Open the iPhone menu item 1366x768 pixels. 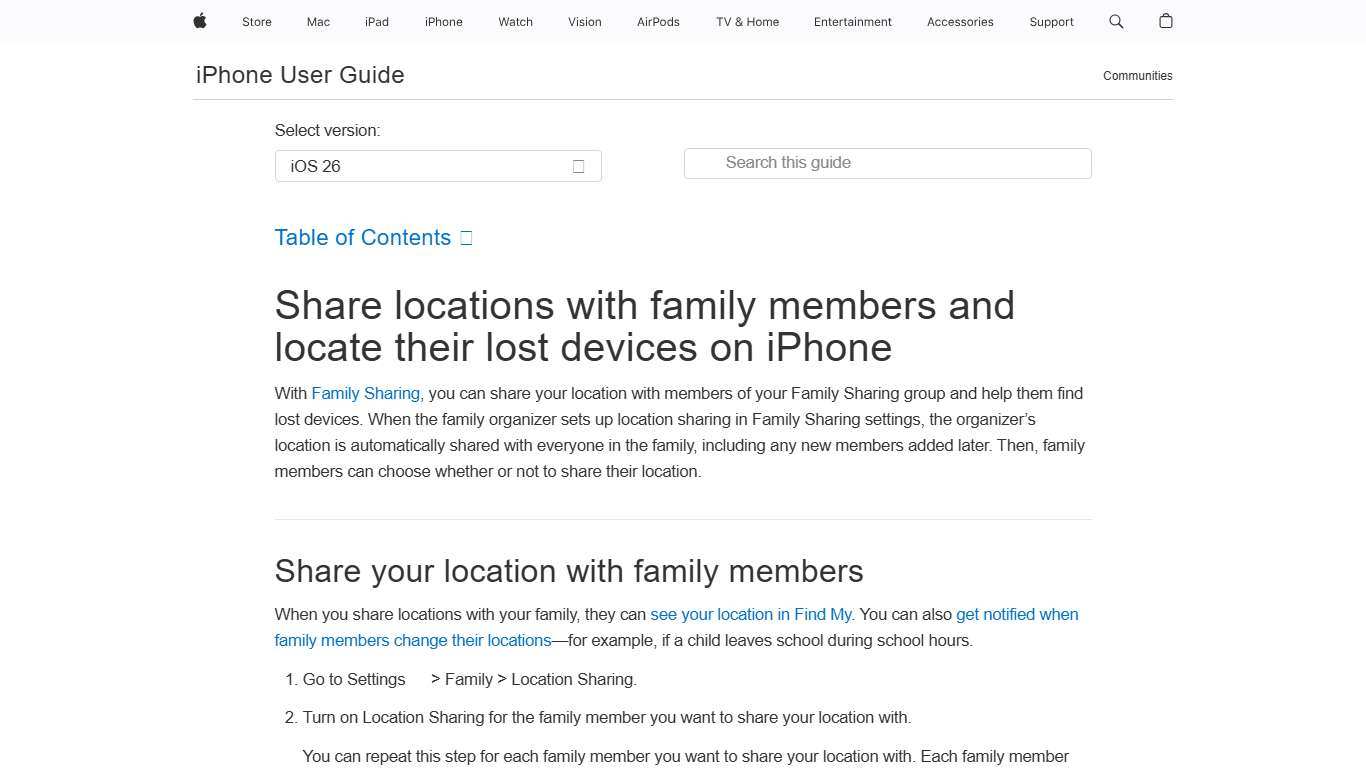click(x=443, y=21)
